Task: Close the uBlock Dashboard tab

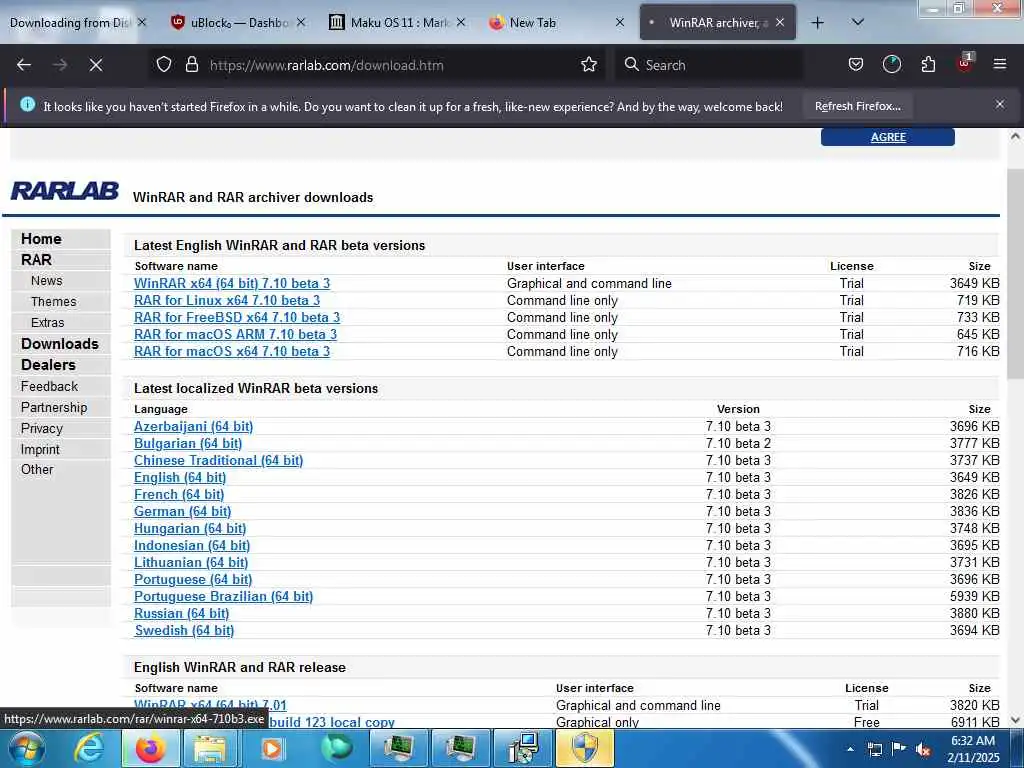Action: coord(301,22)
